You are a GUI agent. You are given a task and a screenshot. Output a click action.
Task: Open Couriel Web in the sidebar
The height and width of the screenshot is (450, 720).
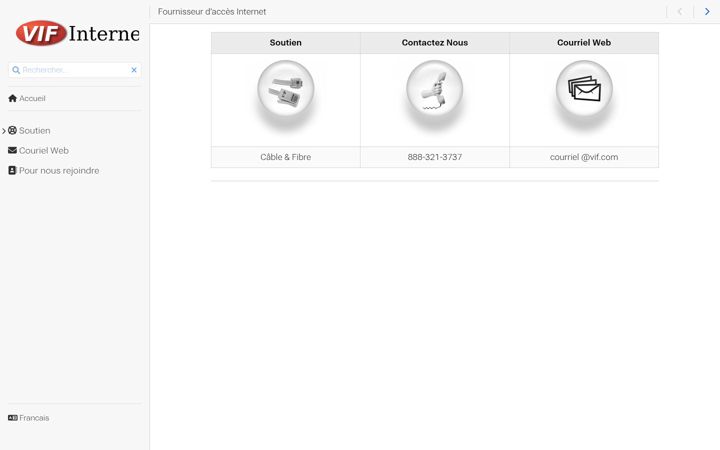(x=44, y=150)
